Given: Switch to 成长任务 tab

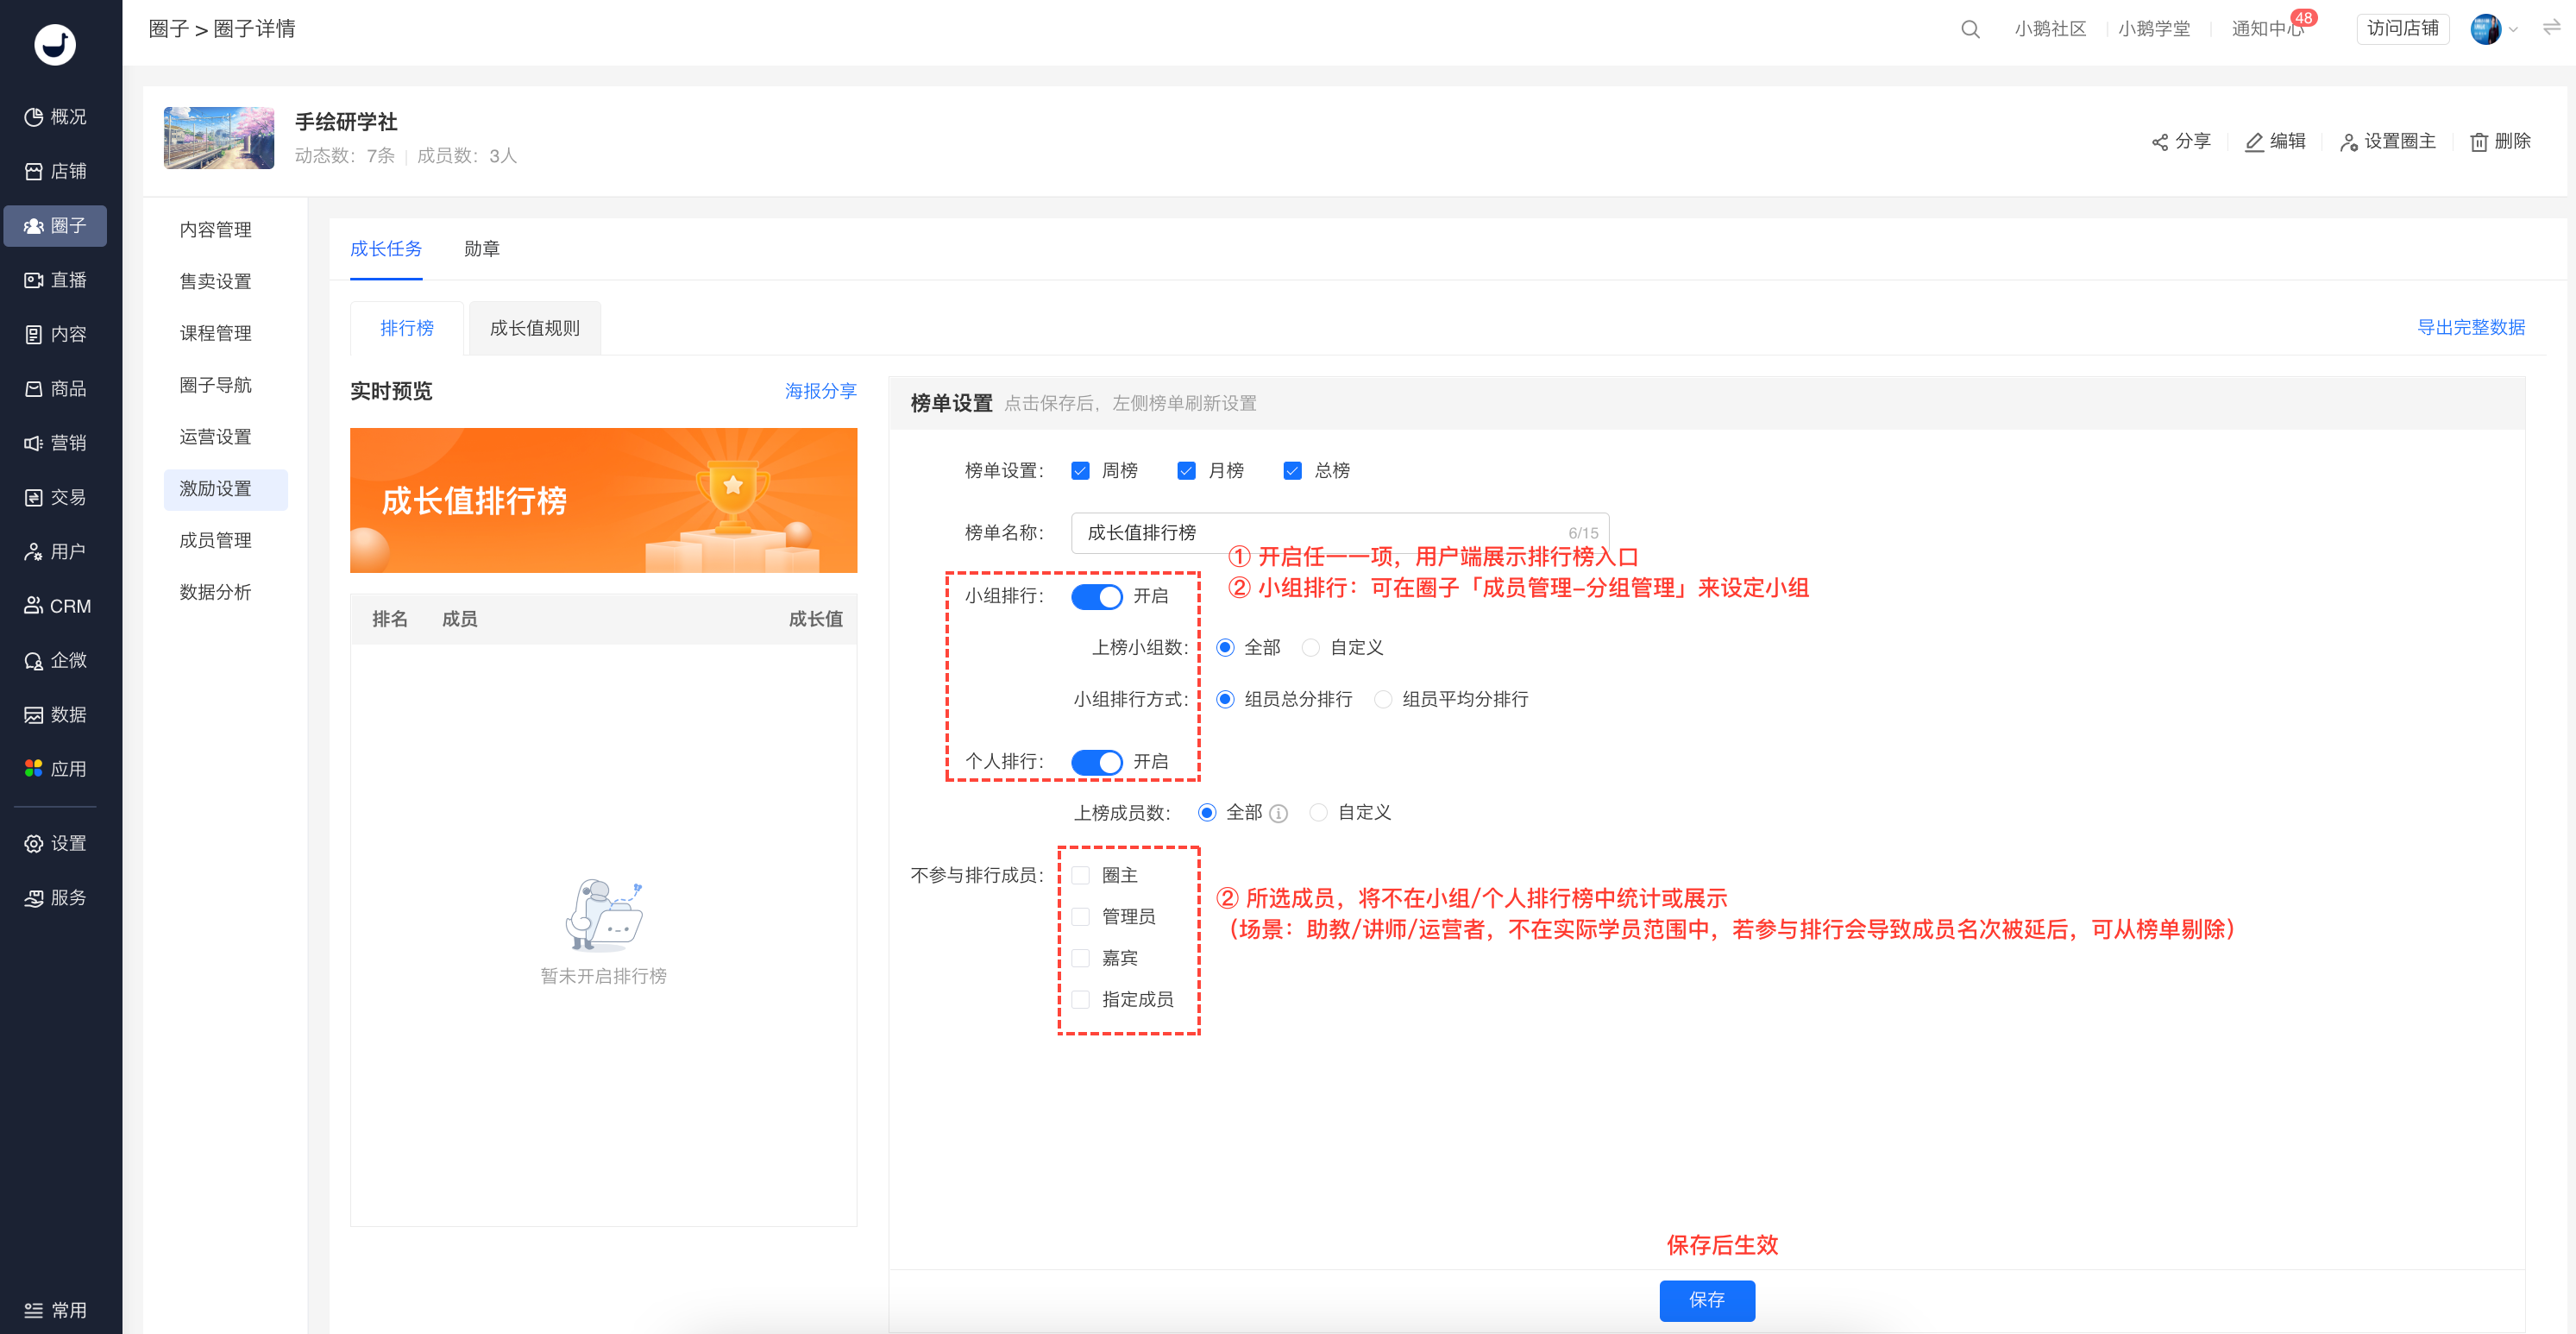Looking at the screenshot, I should [386, 249].
